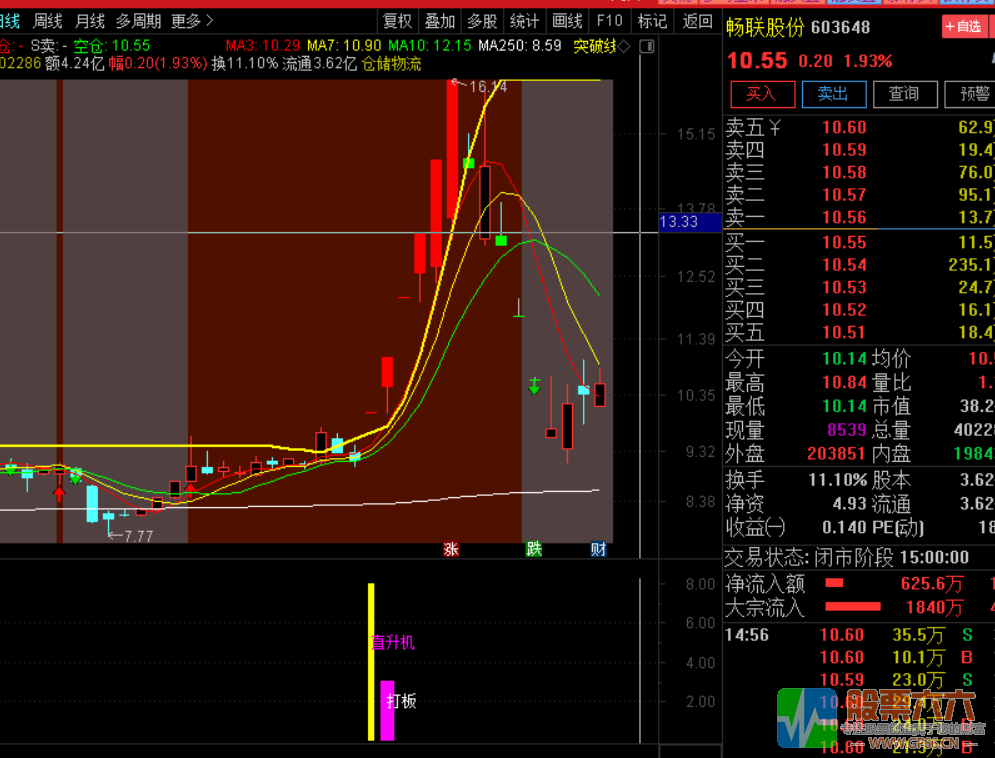Click the 返回 back button

click(x=697, y=22)
